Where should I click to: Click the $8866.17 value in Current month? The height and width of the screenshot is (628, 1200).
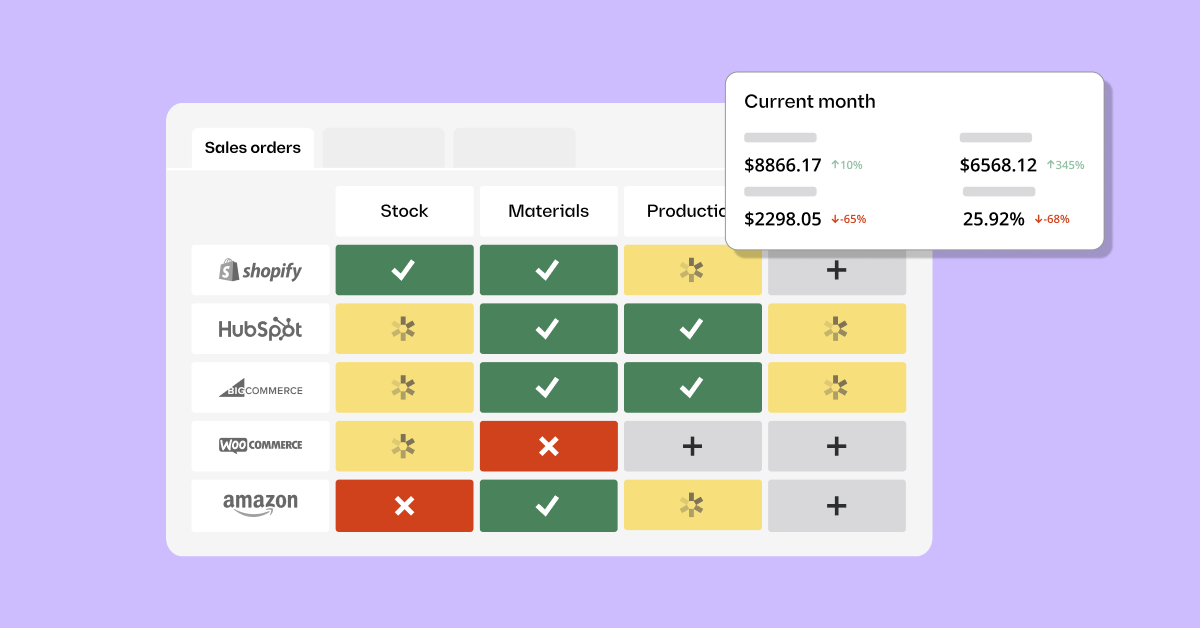(783, 165)
